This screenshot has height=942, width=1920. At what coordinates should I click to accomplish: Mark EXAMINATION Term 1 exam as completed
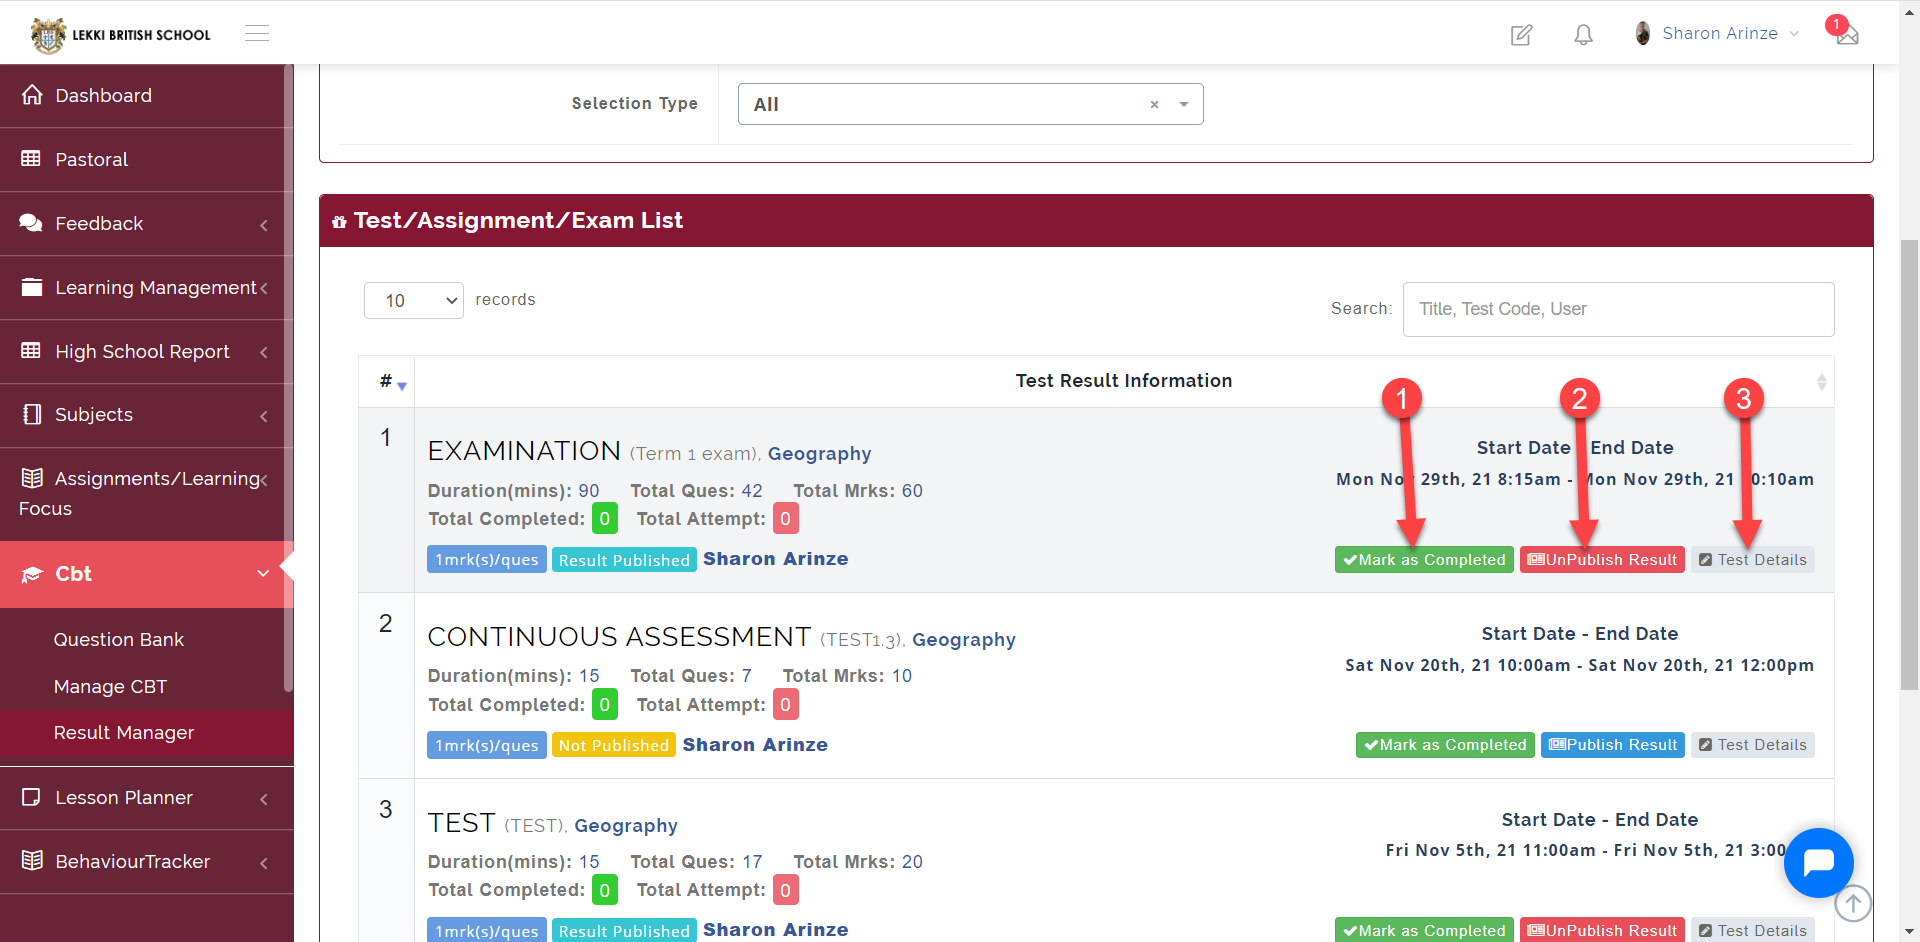(x=1424, y=560)
